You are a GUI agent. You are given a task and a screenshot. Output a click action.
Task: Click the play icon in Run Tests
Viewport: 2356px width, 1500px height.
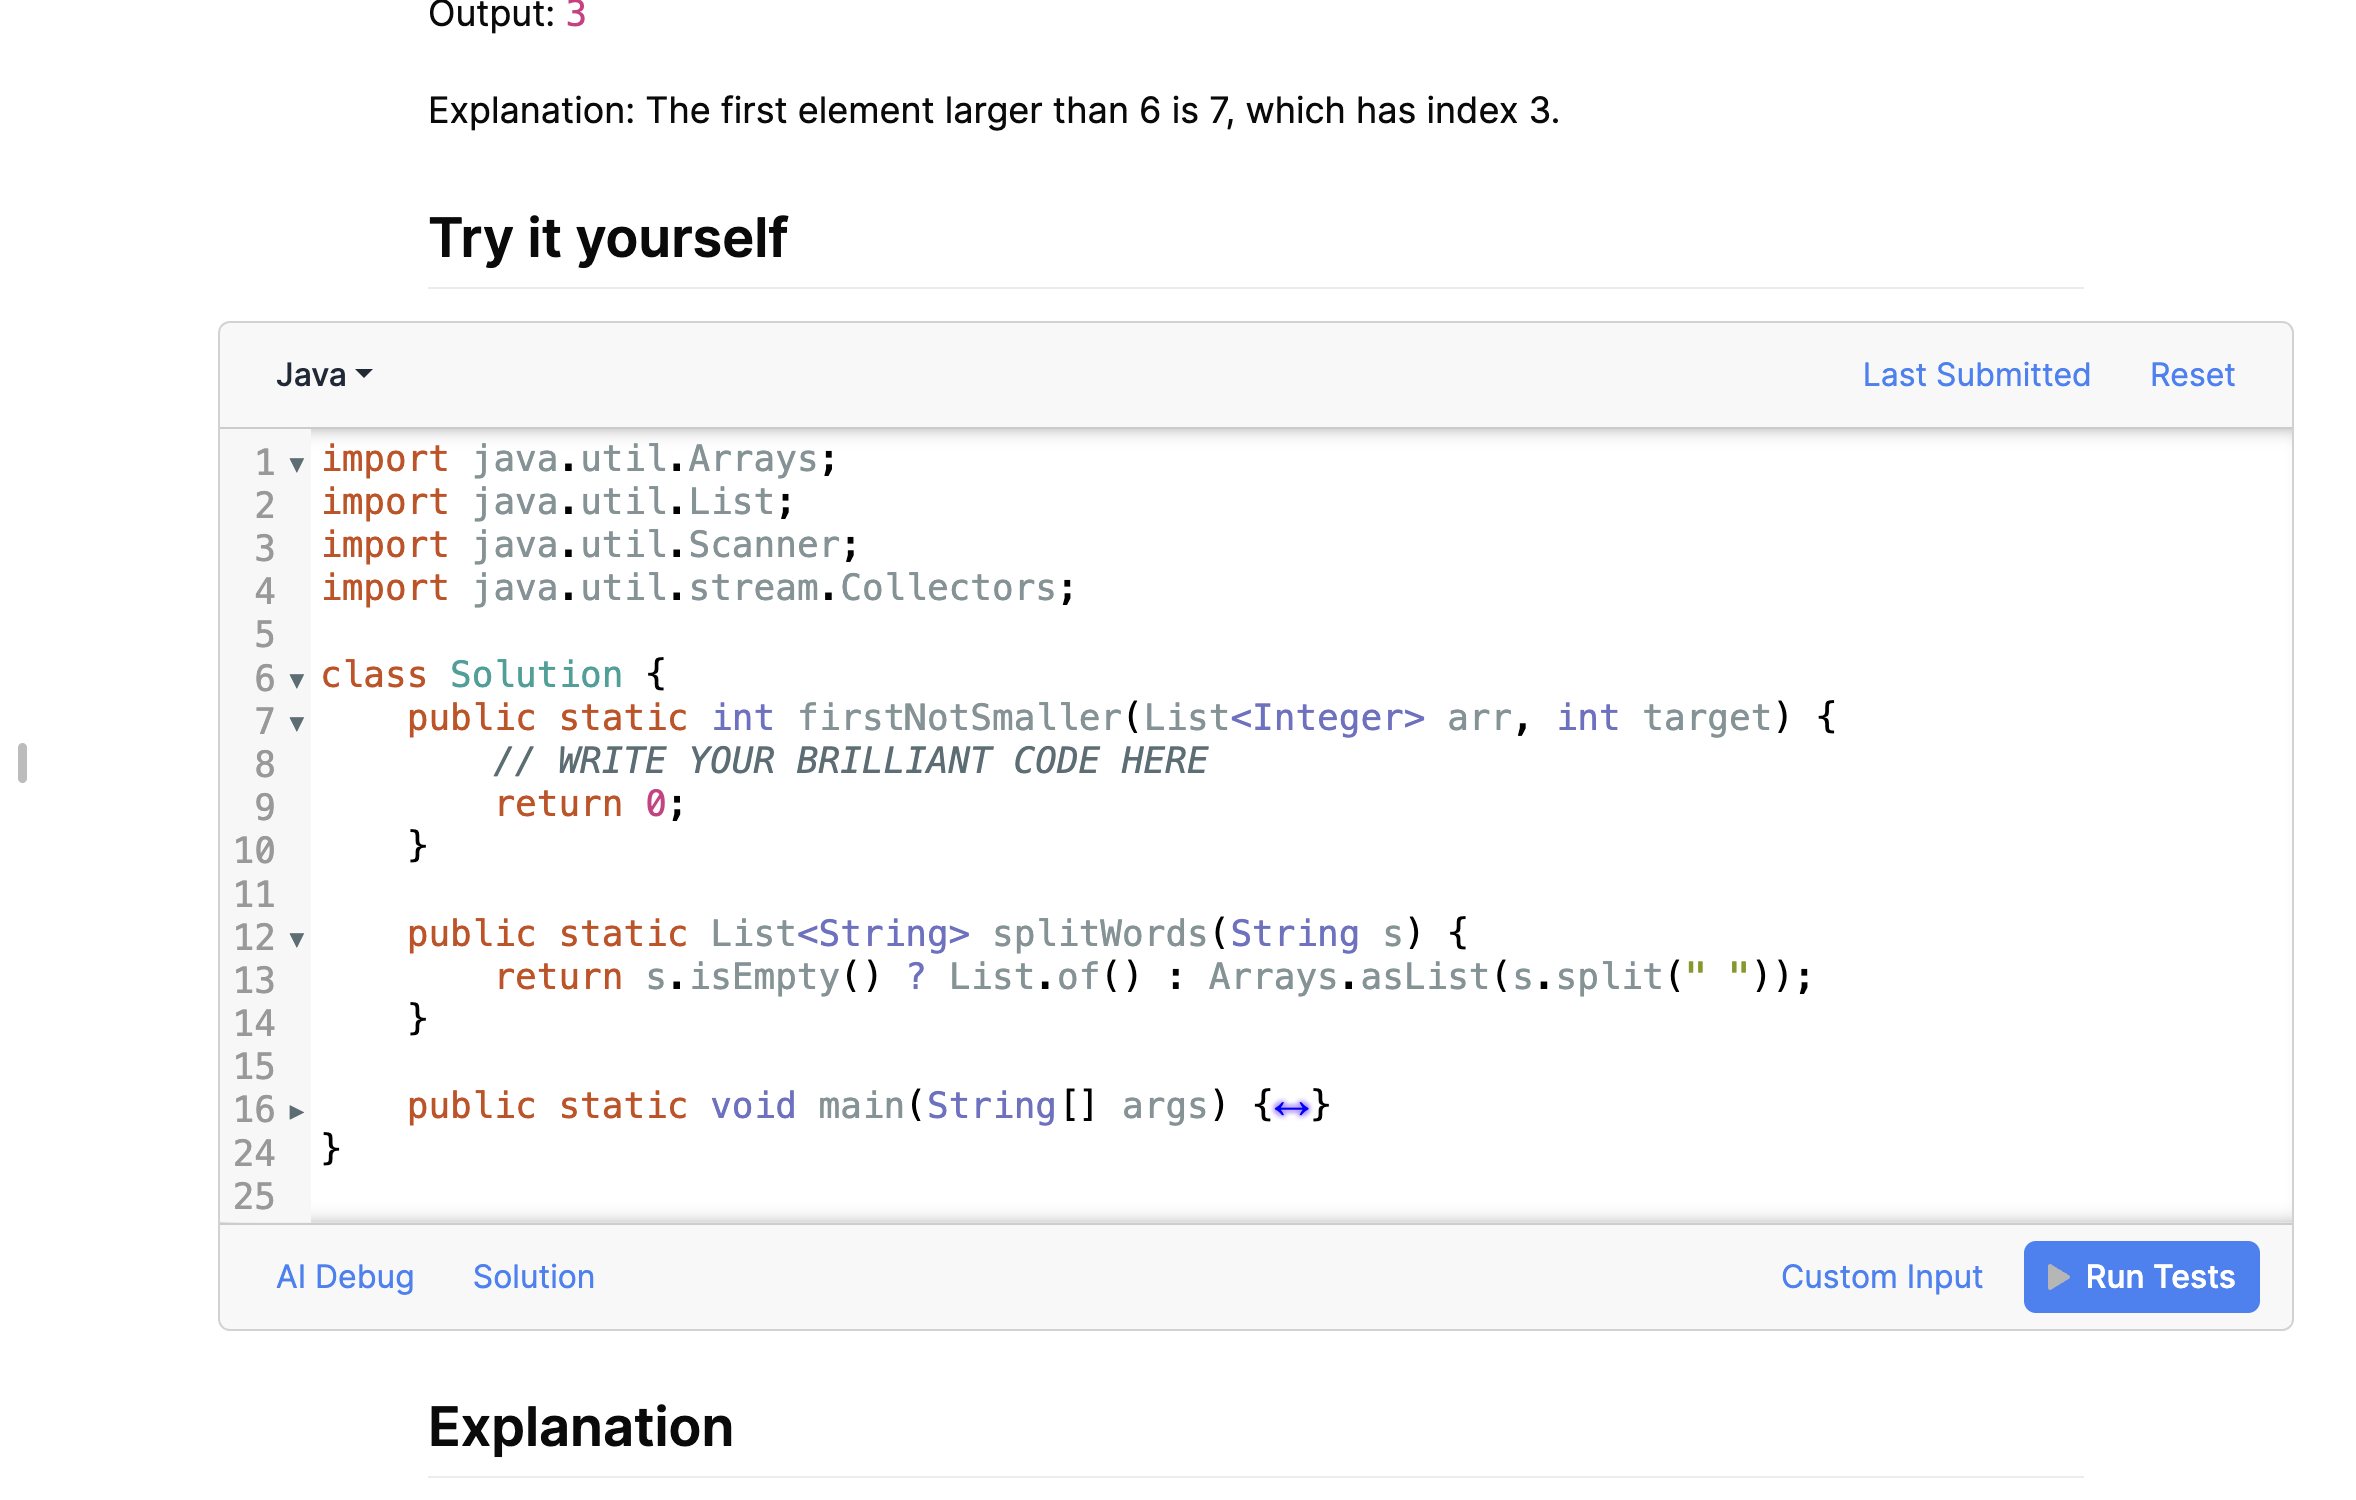pos(2057,1276)
